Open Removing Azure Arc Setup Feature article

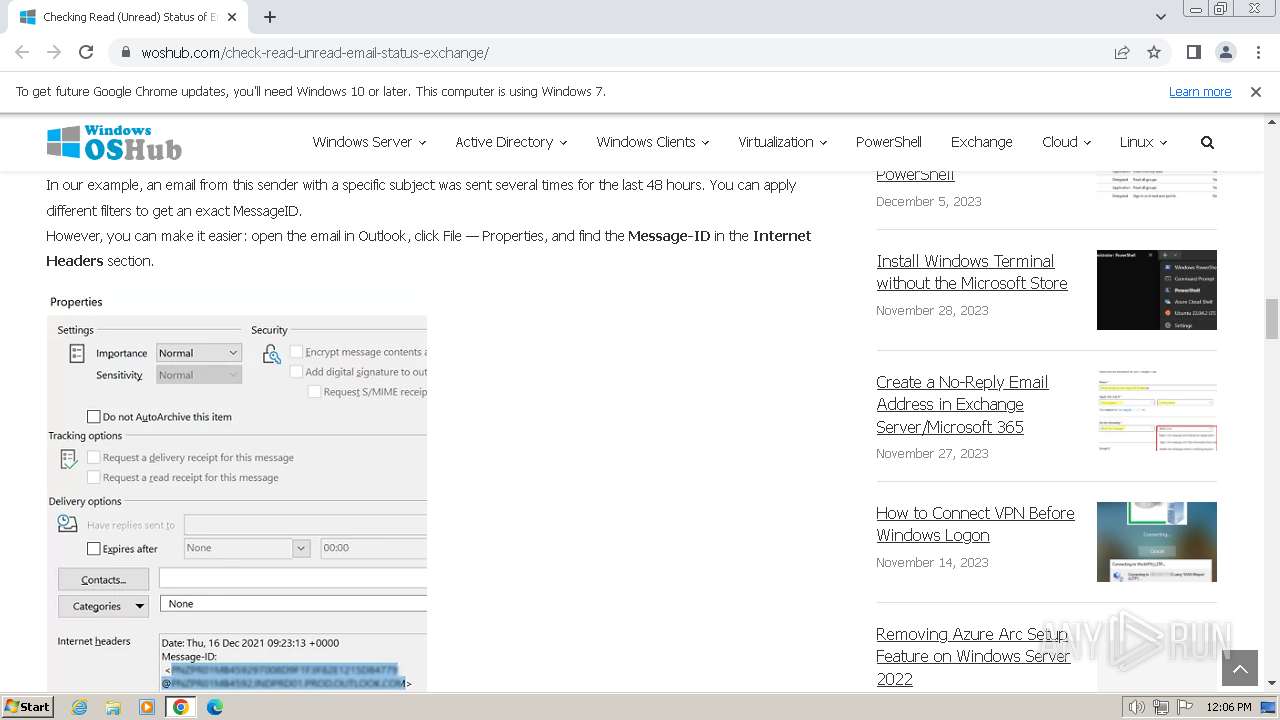(x=973, y=656)
